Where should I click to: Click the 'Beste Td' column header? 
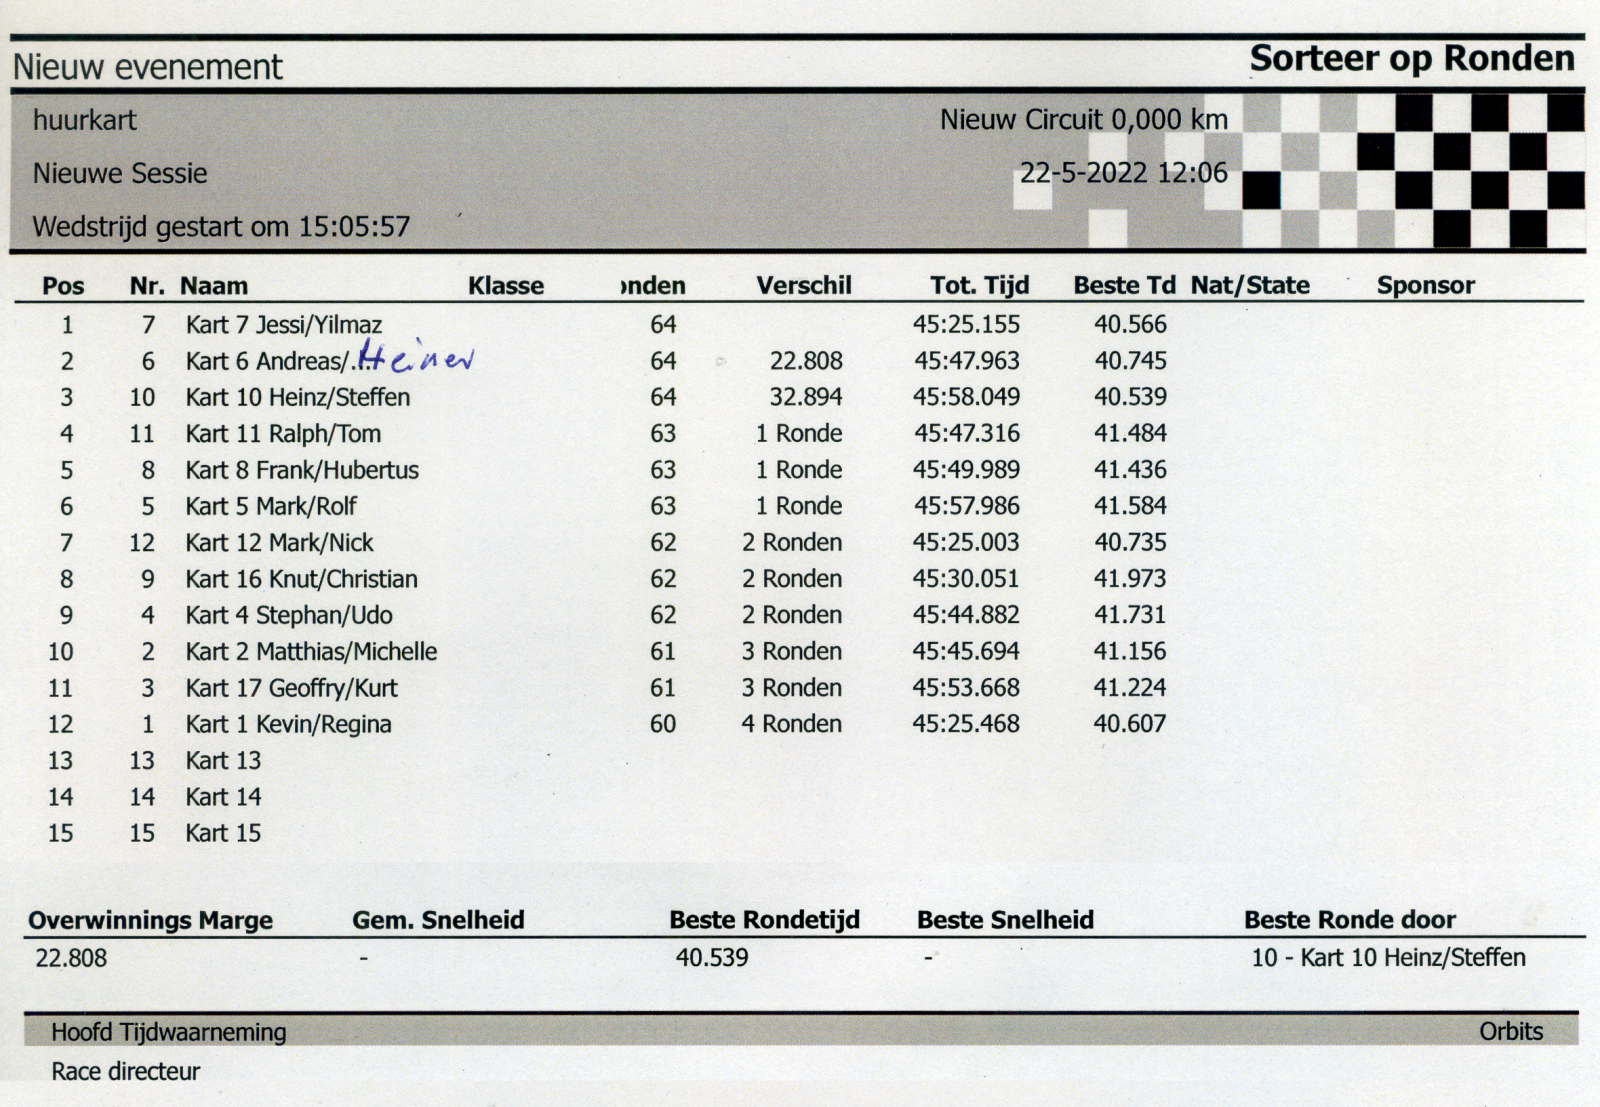click(1123, 286)
